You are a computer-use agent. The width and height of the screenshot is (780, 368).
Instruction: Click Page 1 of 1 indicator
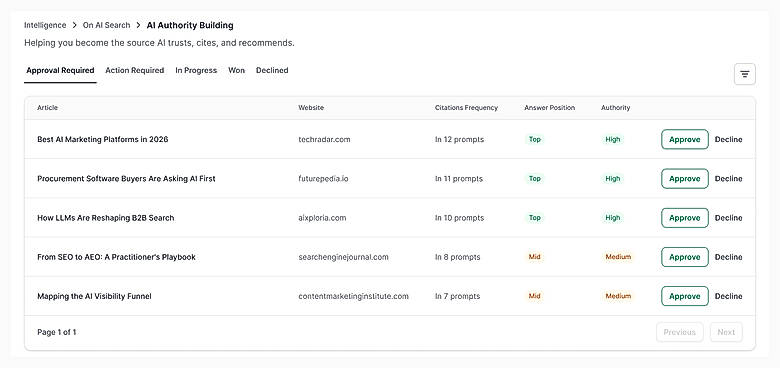[x=57, y=332]
